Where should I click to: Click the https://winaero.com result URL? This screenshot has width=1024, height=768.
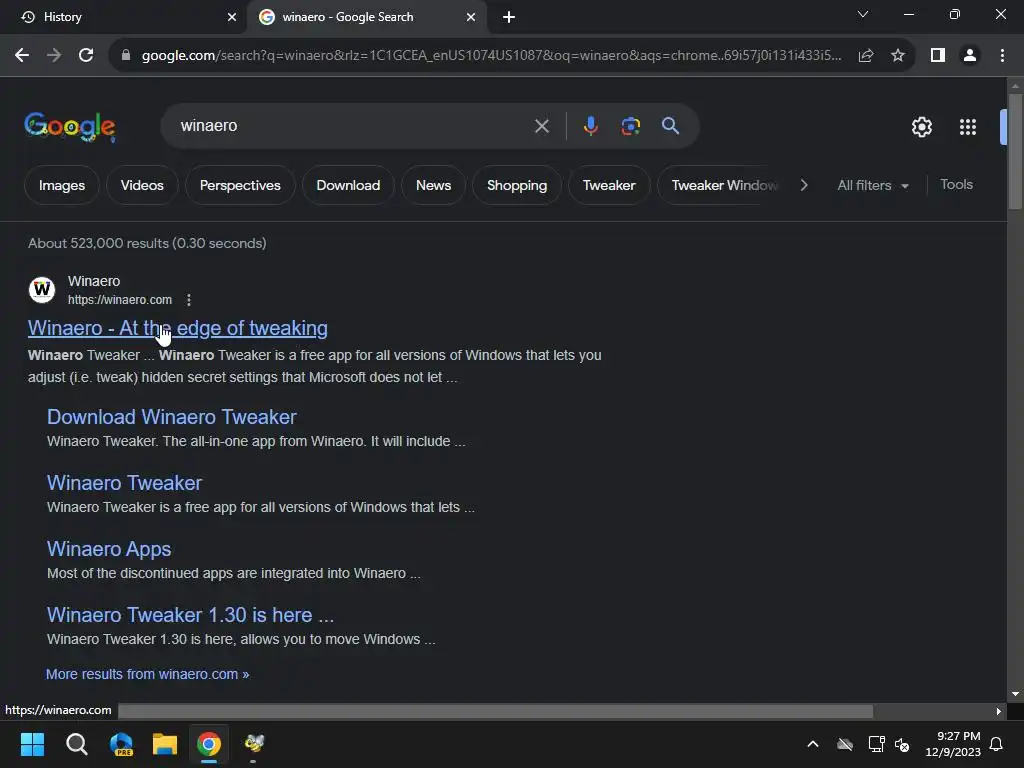pyautogui.click(x=120, y=300)
